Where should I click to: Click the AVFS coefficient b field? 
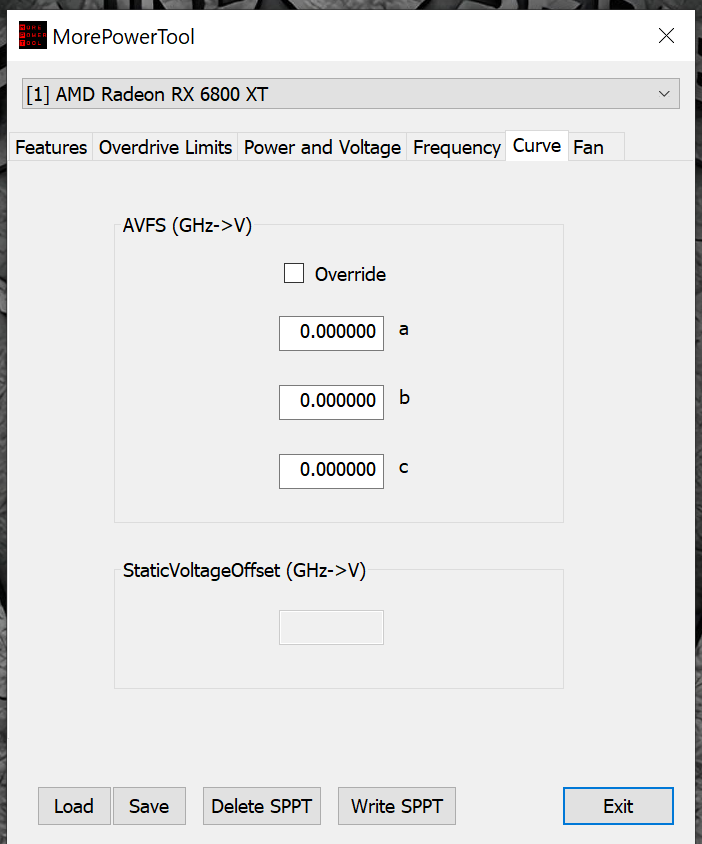tap(331, 402)
